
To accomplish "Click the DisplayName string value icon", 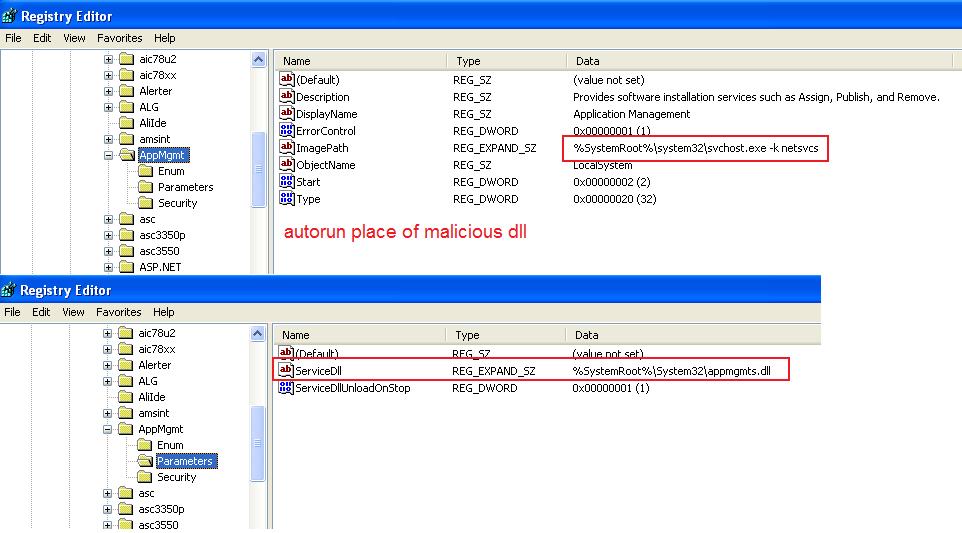I will tap(287, 113).
